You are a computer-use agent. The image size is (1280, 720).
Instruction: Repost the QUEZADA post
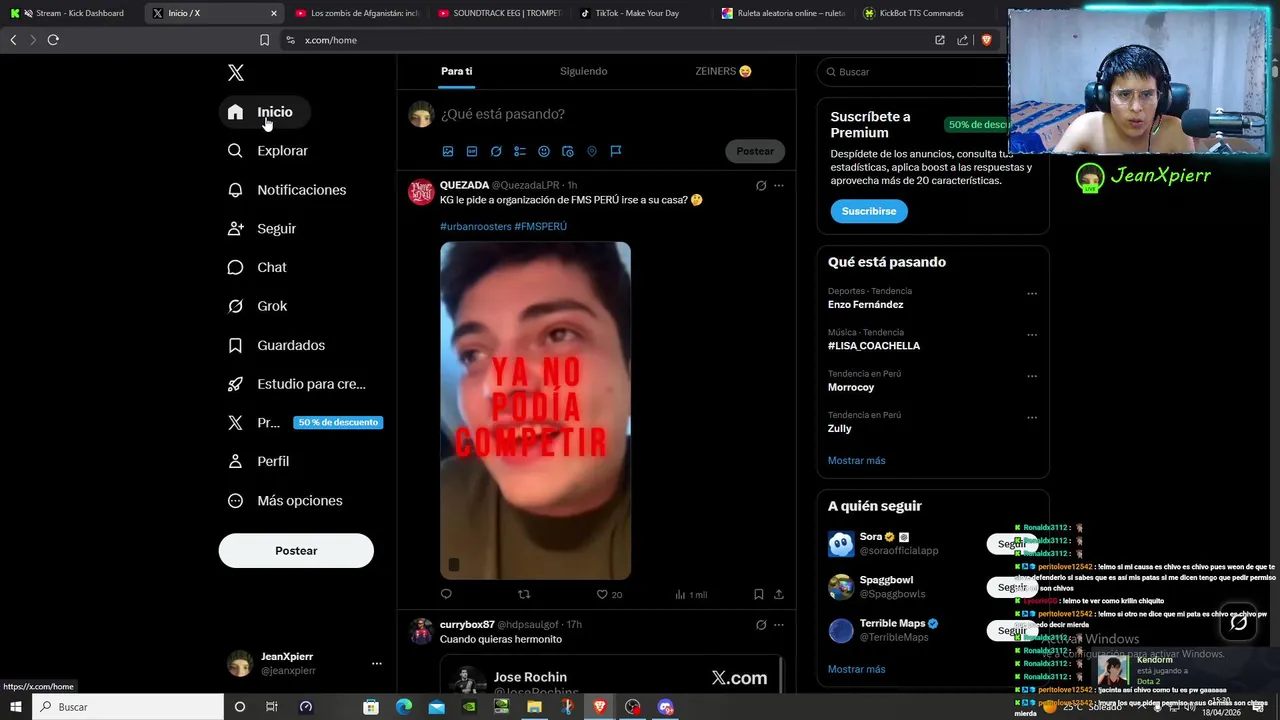pyautogui.click(x=524, y=594)
